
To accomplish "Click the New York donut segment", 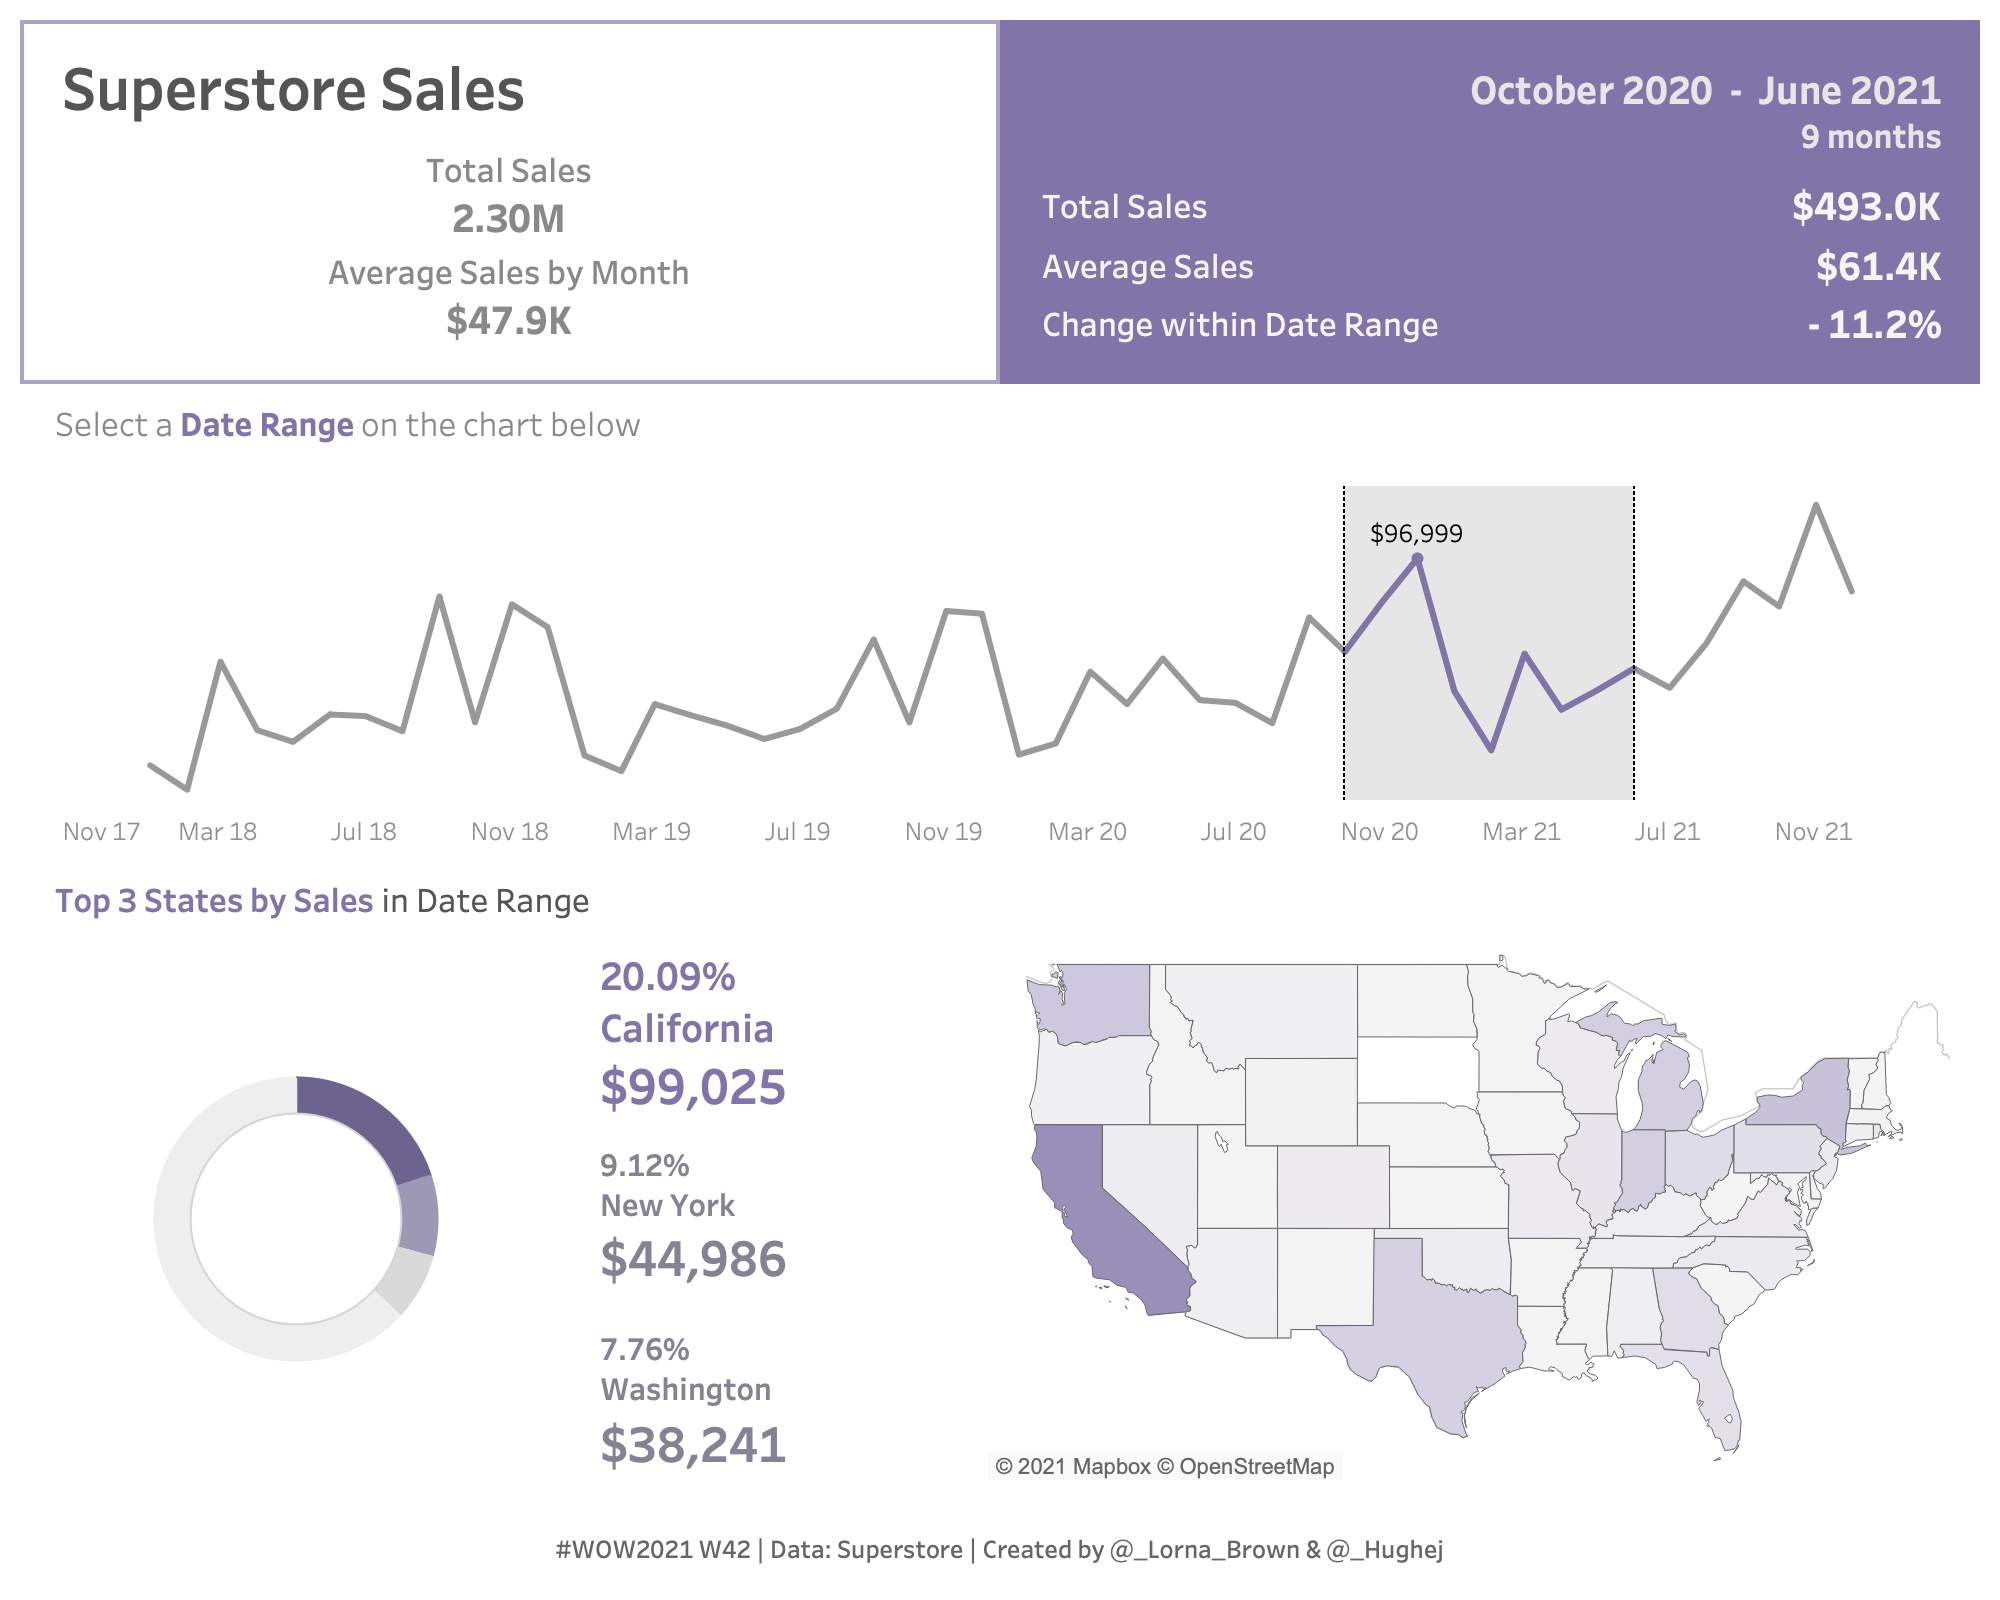I will (x=419, y=1214).
